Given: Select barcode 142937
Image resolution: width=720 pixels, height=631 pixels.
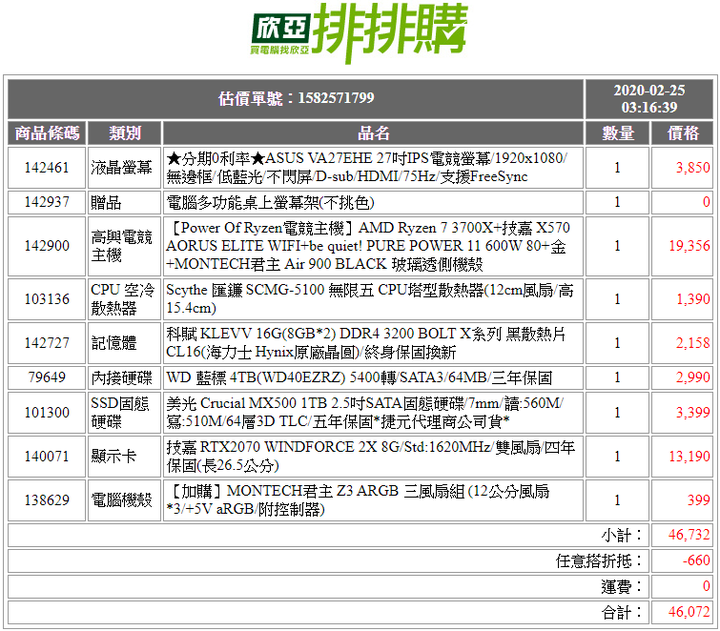Looking at the screenshot, I should click(47, 202).
